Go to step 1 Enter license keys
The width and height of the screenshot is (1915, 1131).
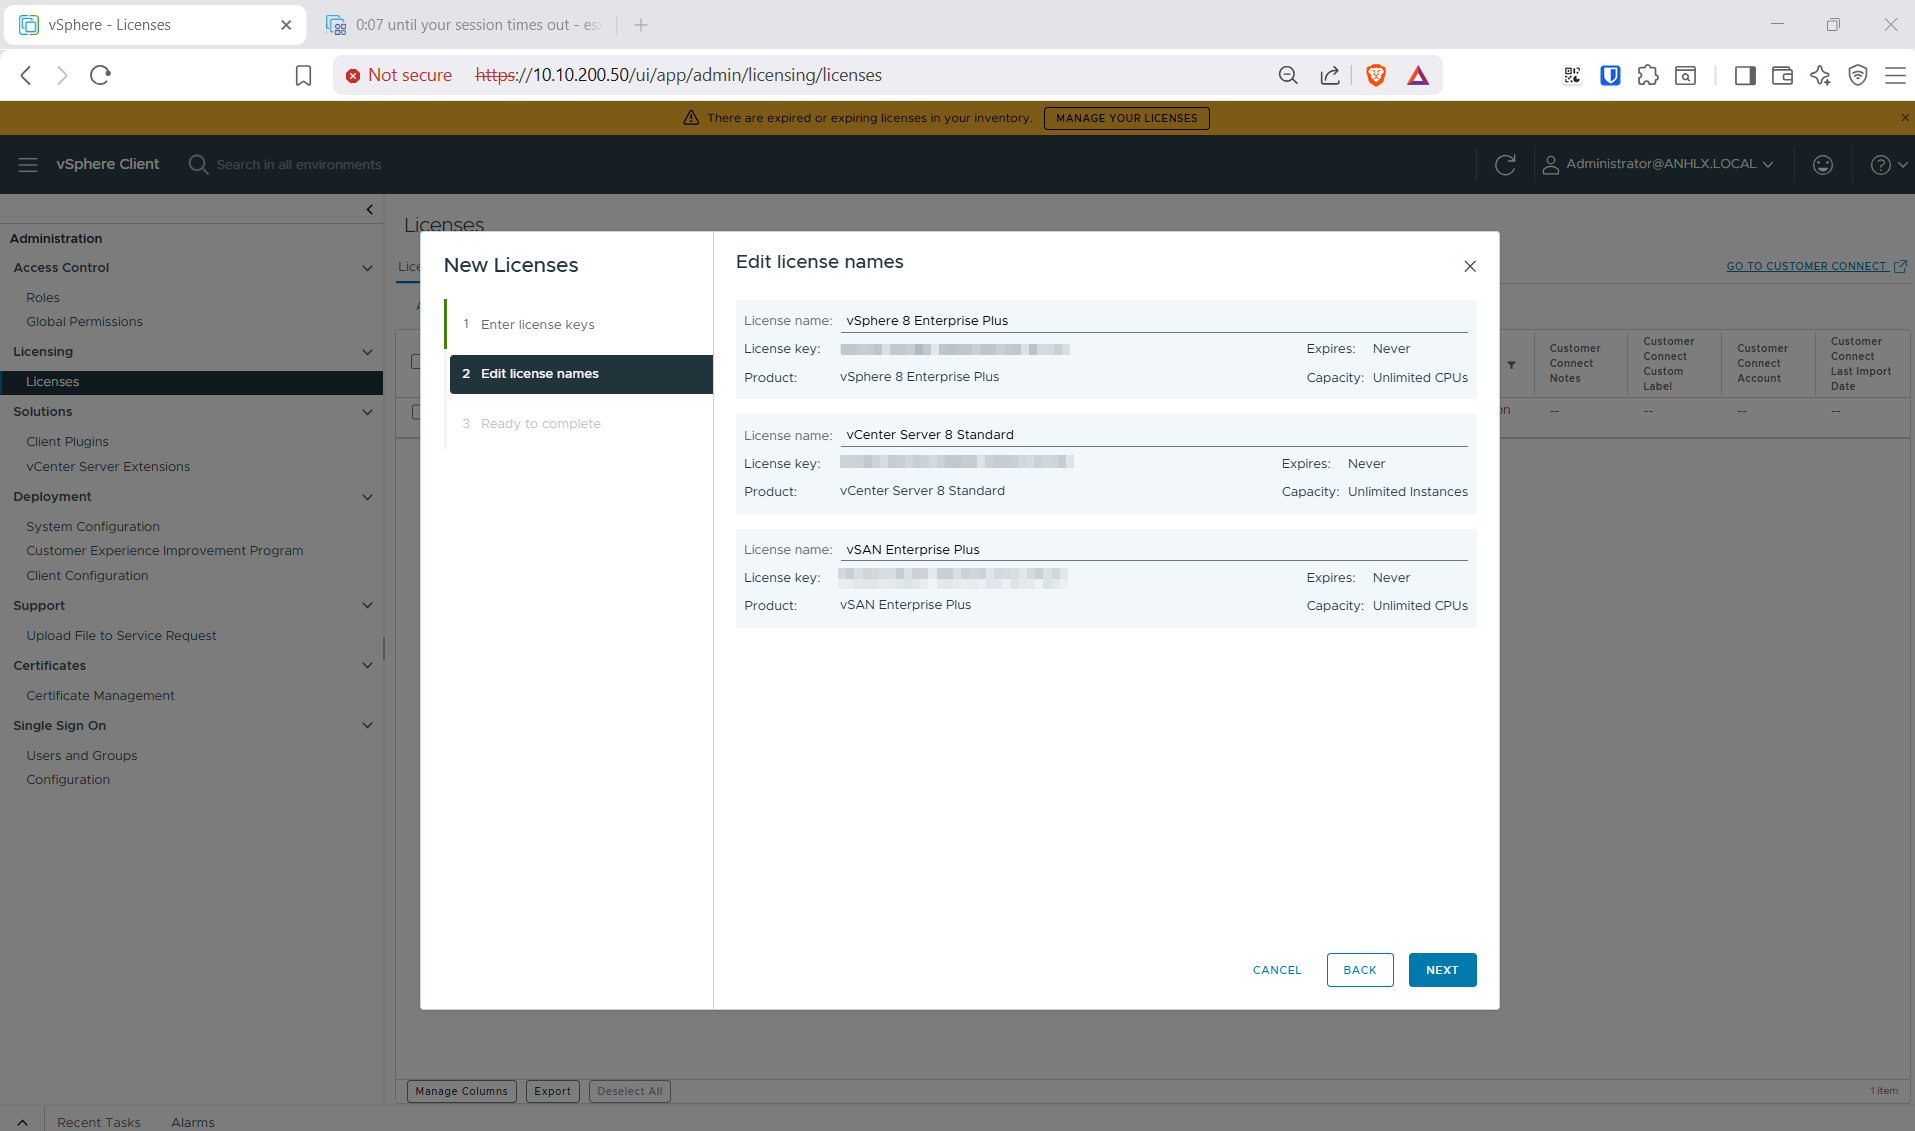537,325
